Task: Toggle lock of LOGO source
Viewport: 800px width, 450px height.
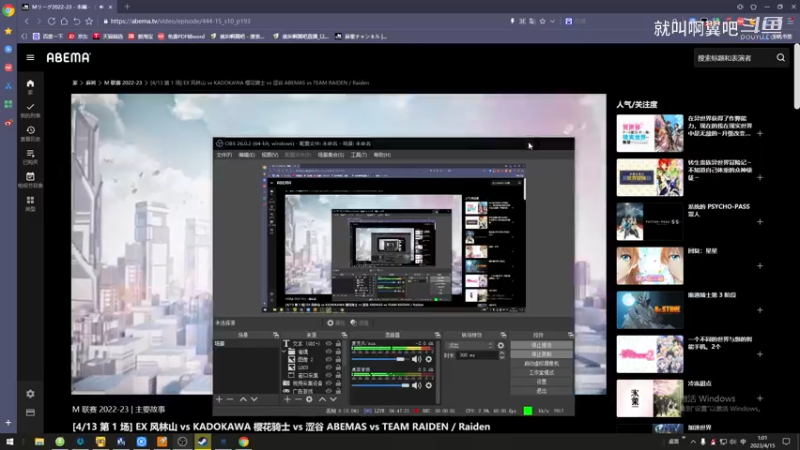Action: (x=338, y=367)
